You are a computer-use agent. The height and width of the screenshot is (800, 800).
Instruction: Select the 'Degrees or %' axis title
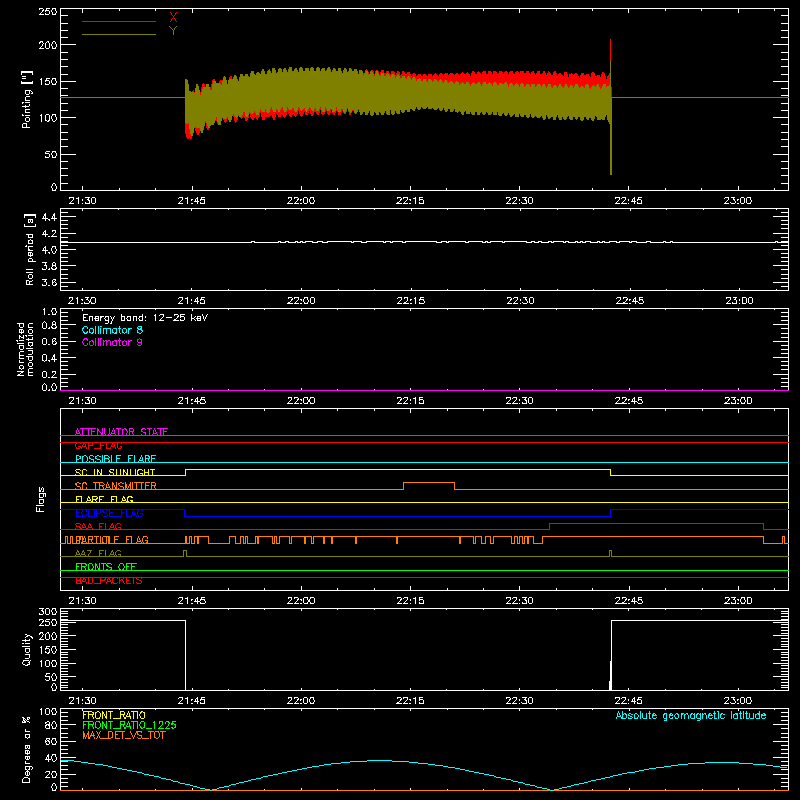coord(26,749)
